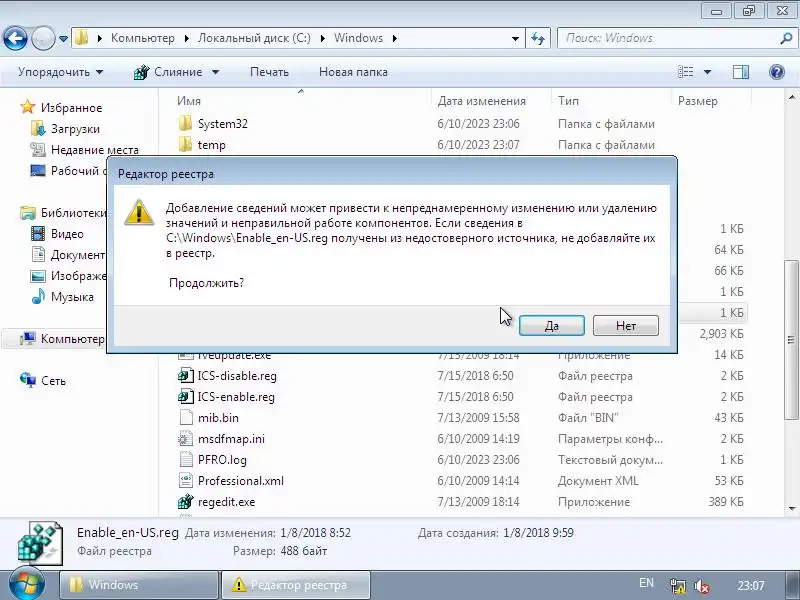800x600 pixels.
Task: Focus the Поиск: Windows search field
Action: pyautogui.click(x=668, y=38)
